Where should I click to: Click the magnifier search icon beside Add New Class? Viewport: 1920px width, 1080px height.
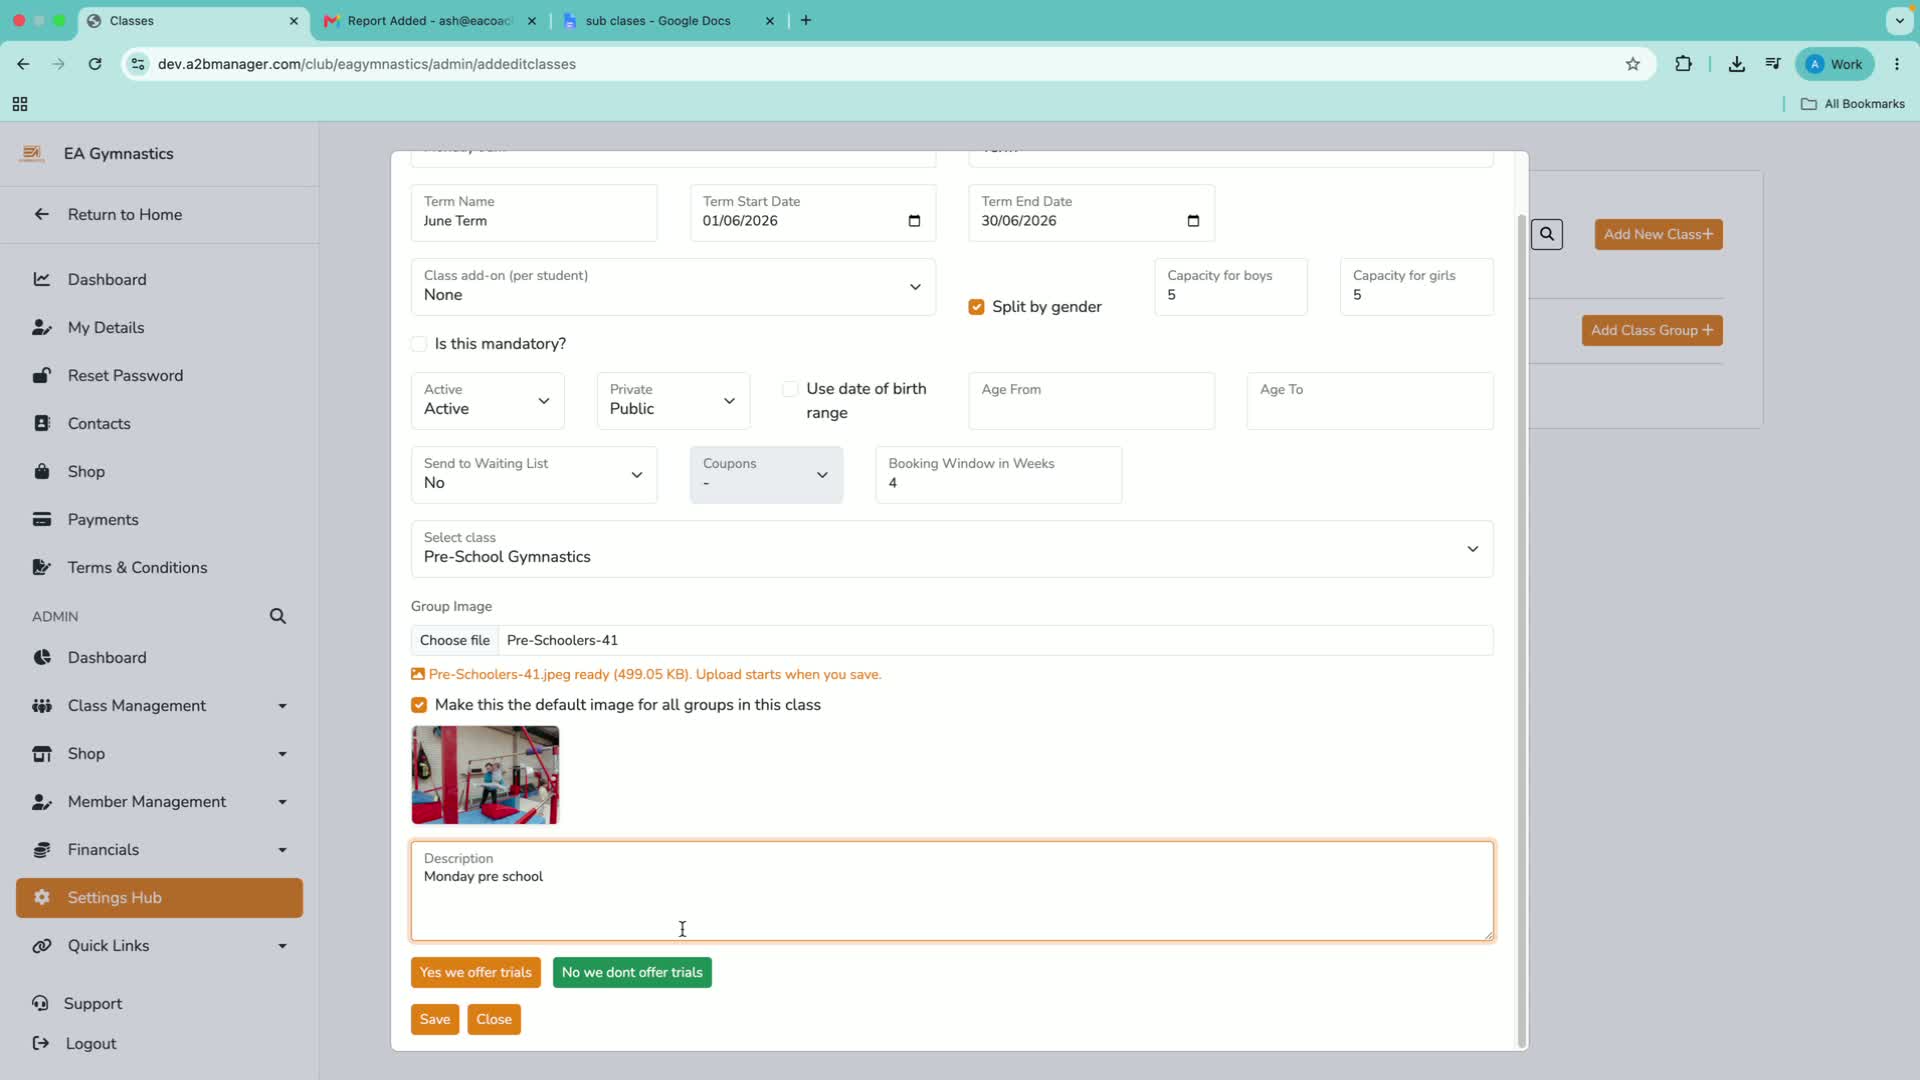click(x=1547, y=234)
